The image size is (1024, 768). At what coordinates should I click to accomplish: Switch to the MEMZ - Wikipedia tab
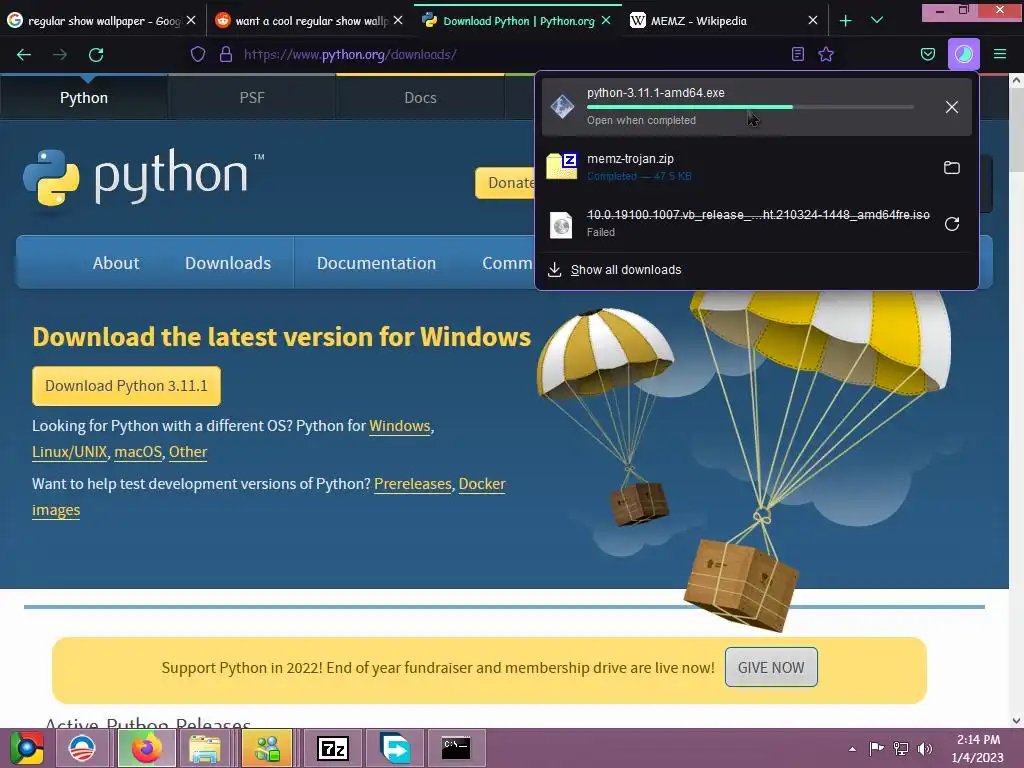(724, 21)
